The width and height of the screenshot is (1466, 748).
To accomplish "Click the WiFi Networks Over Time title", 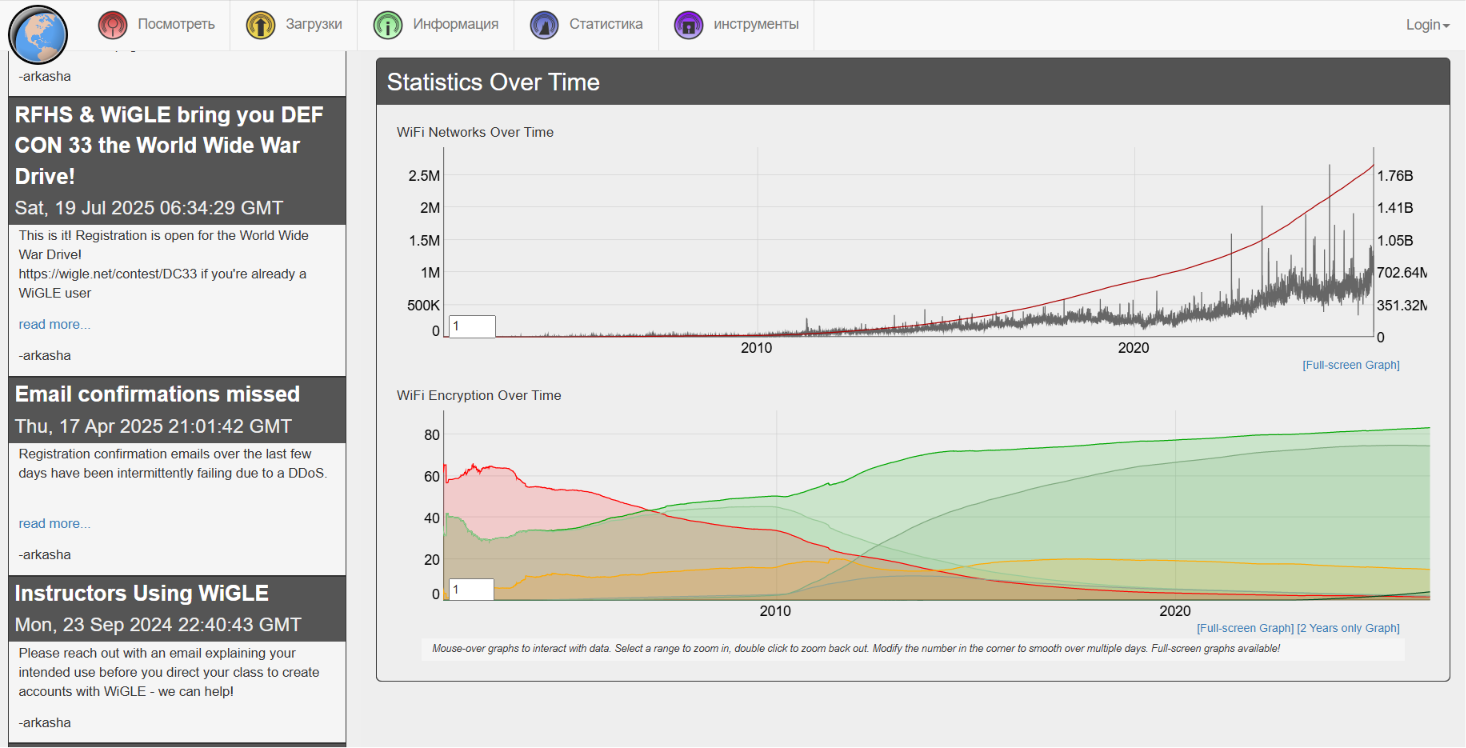I will pyautogui.click(x=475, y=132).
